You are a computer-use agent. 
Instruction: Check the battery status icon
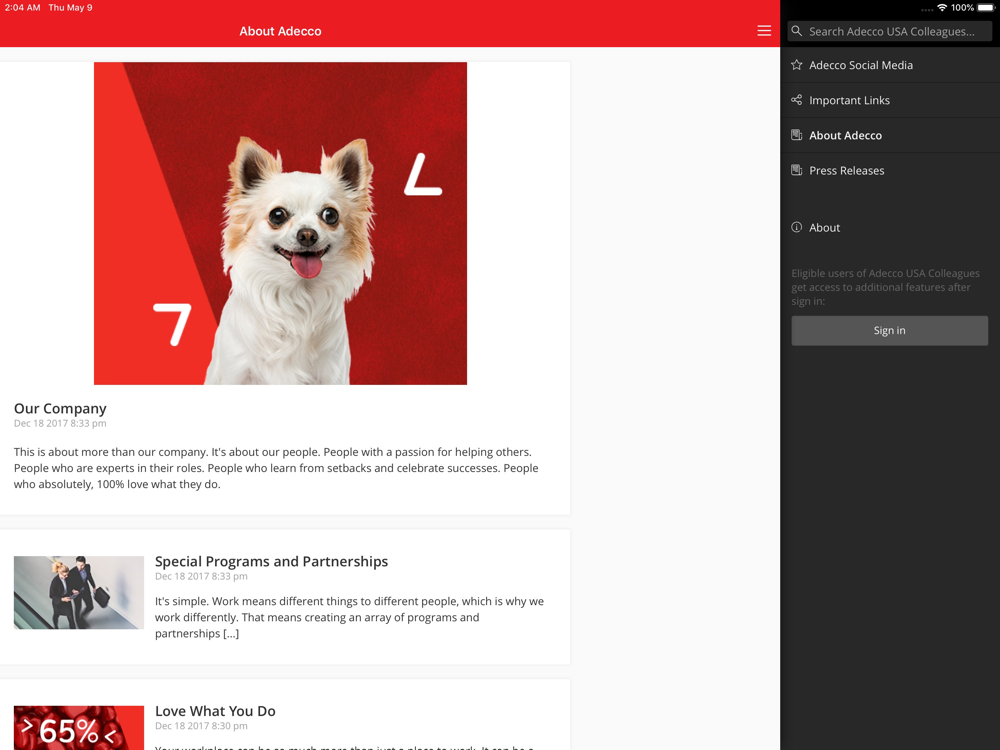coord(986,8)
